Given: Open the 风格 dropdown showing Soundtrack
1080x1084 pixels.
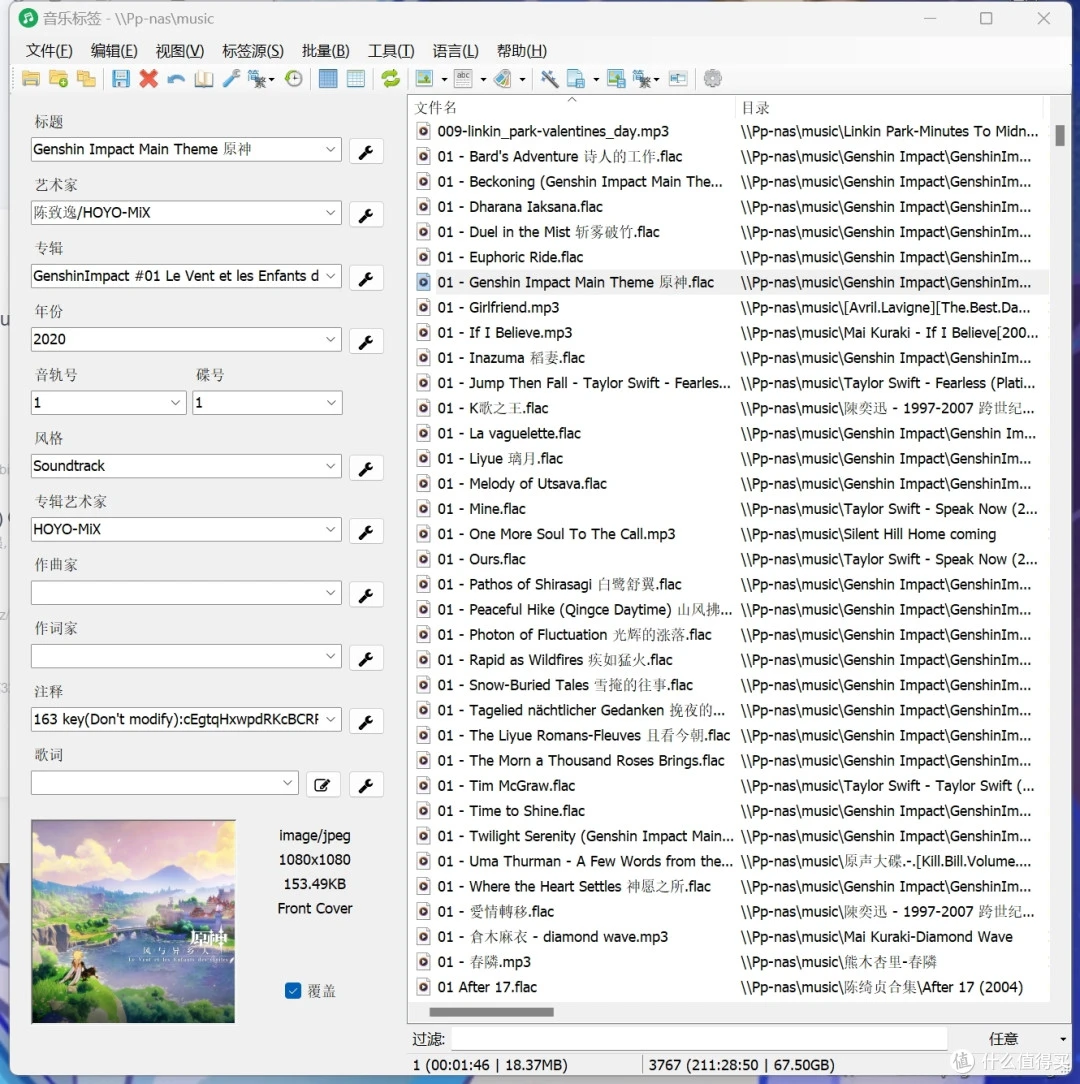Looking at the screenshot, I should click(331, 466).
